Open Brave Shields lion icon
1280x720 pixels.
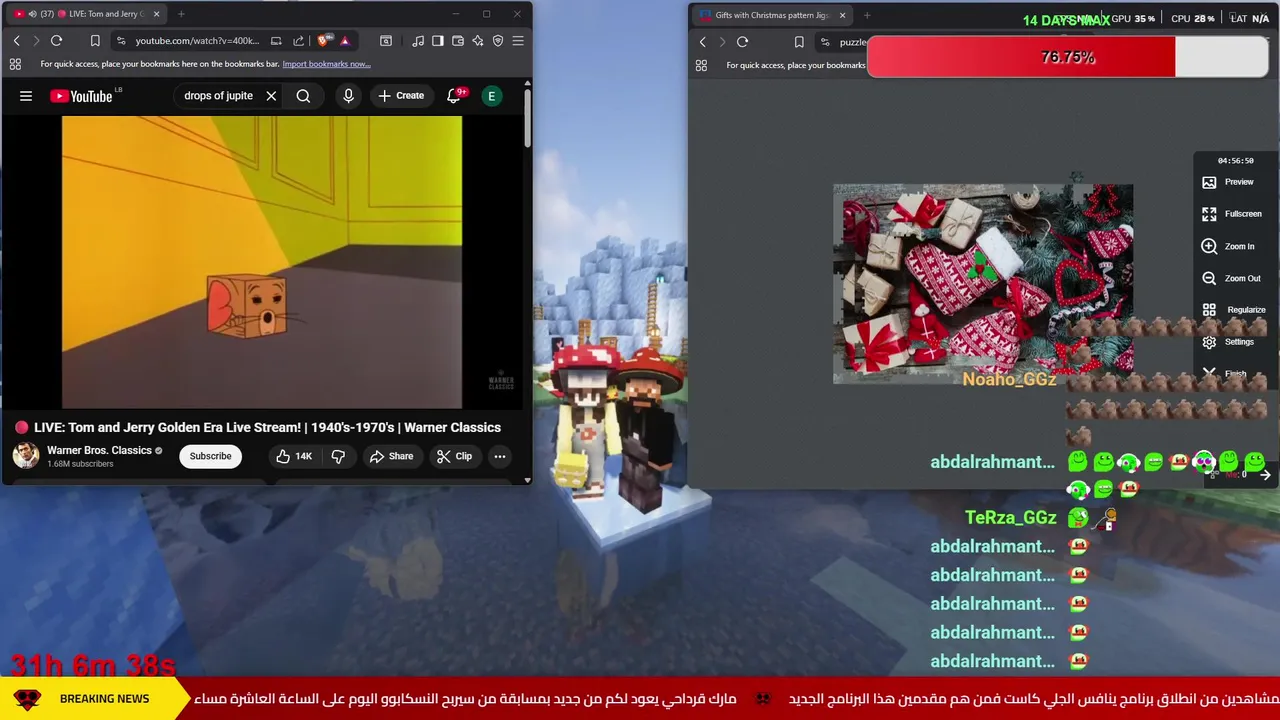(323, 41)
